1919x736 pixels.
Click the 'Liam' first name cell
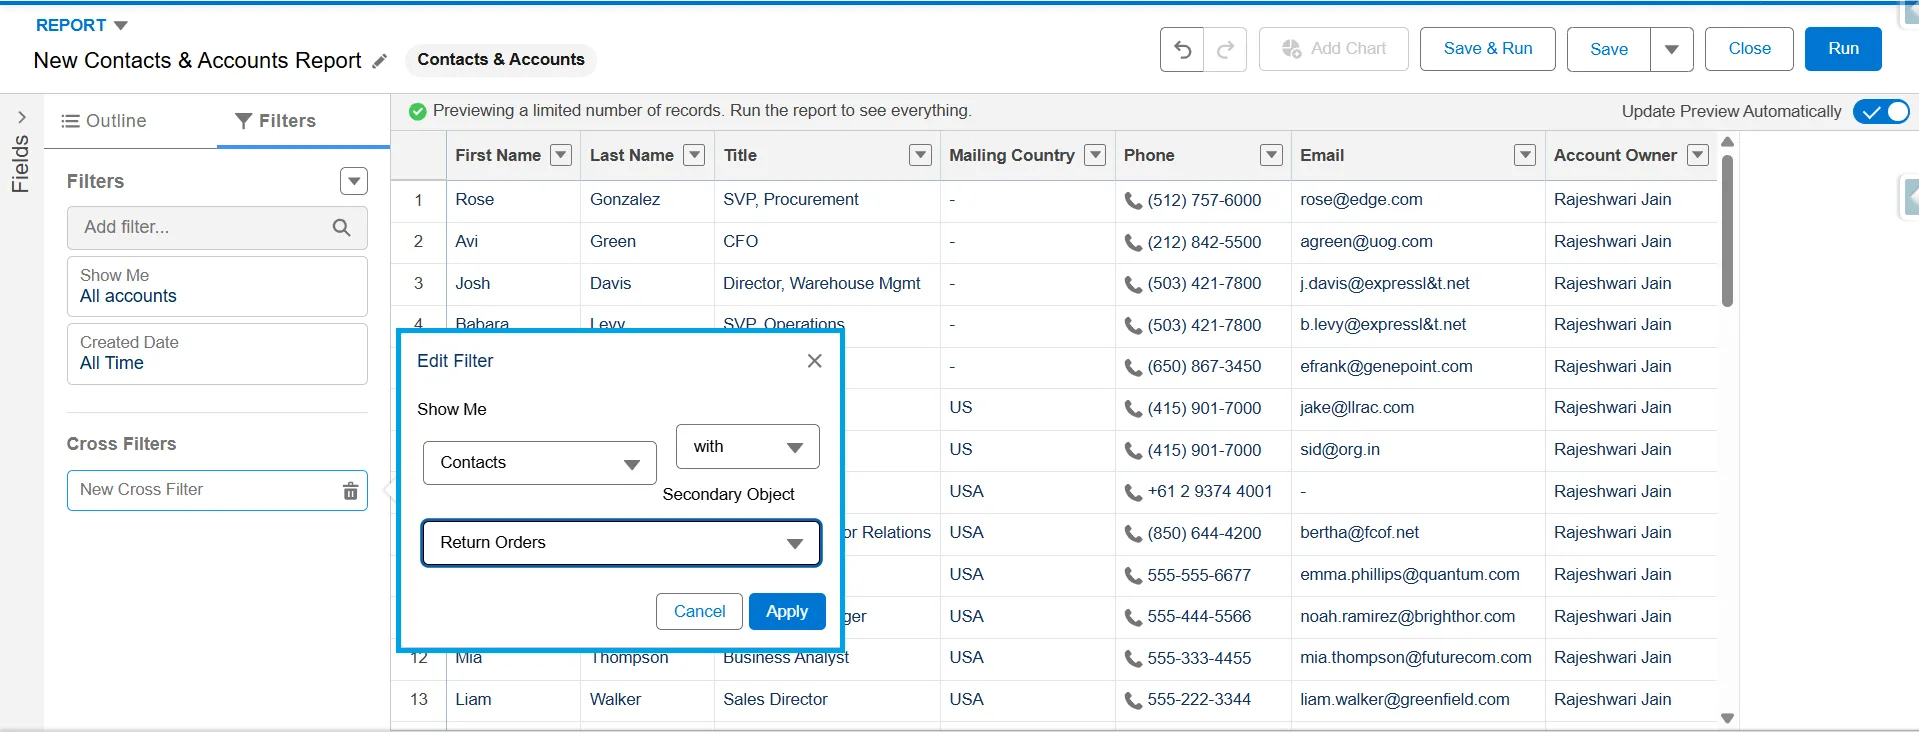(x=473, y=700)
